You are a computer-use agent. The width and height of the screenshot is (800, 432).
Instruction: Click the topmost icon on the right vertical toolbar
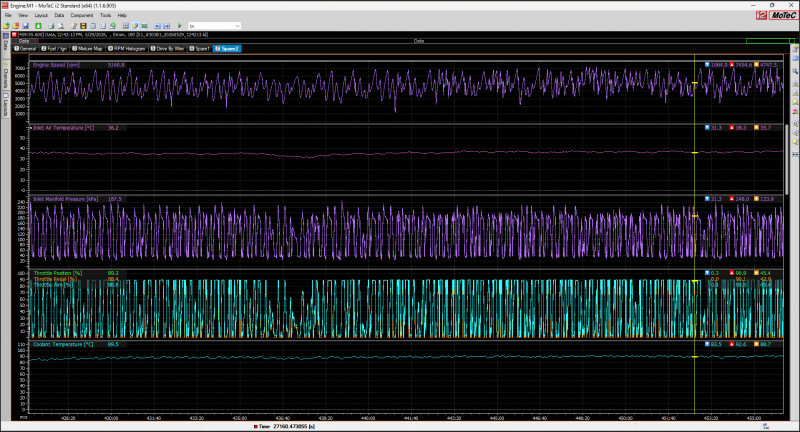click(x=795, y=49)
